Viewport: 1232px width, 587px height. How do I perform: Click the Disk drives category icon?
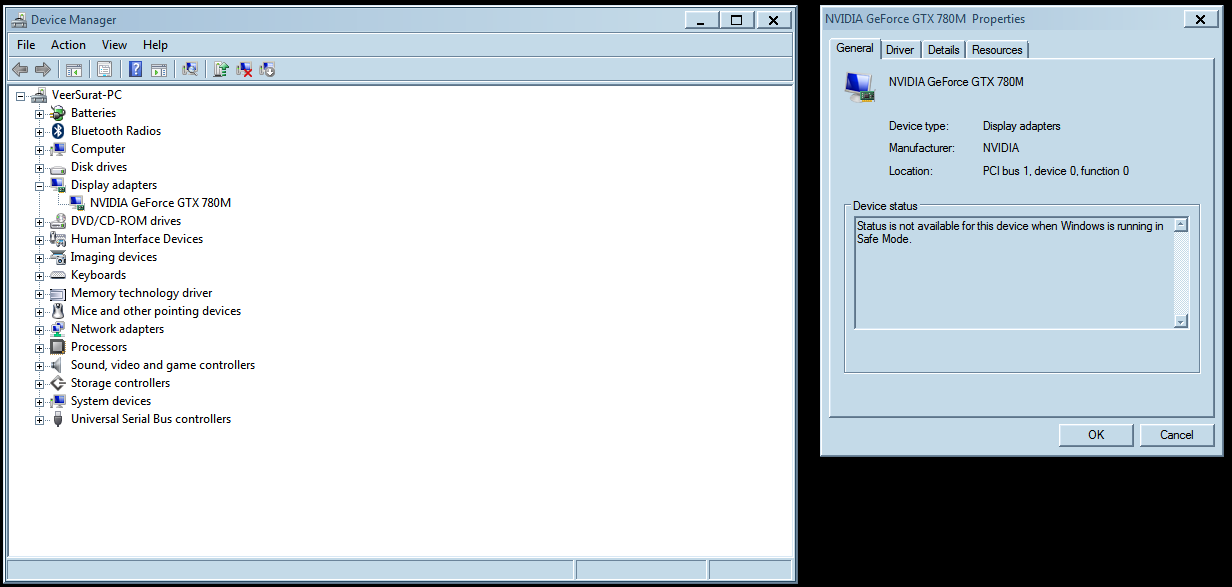(58, 167)
